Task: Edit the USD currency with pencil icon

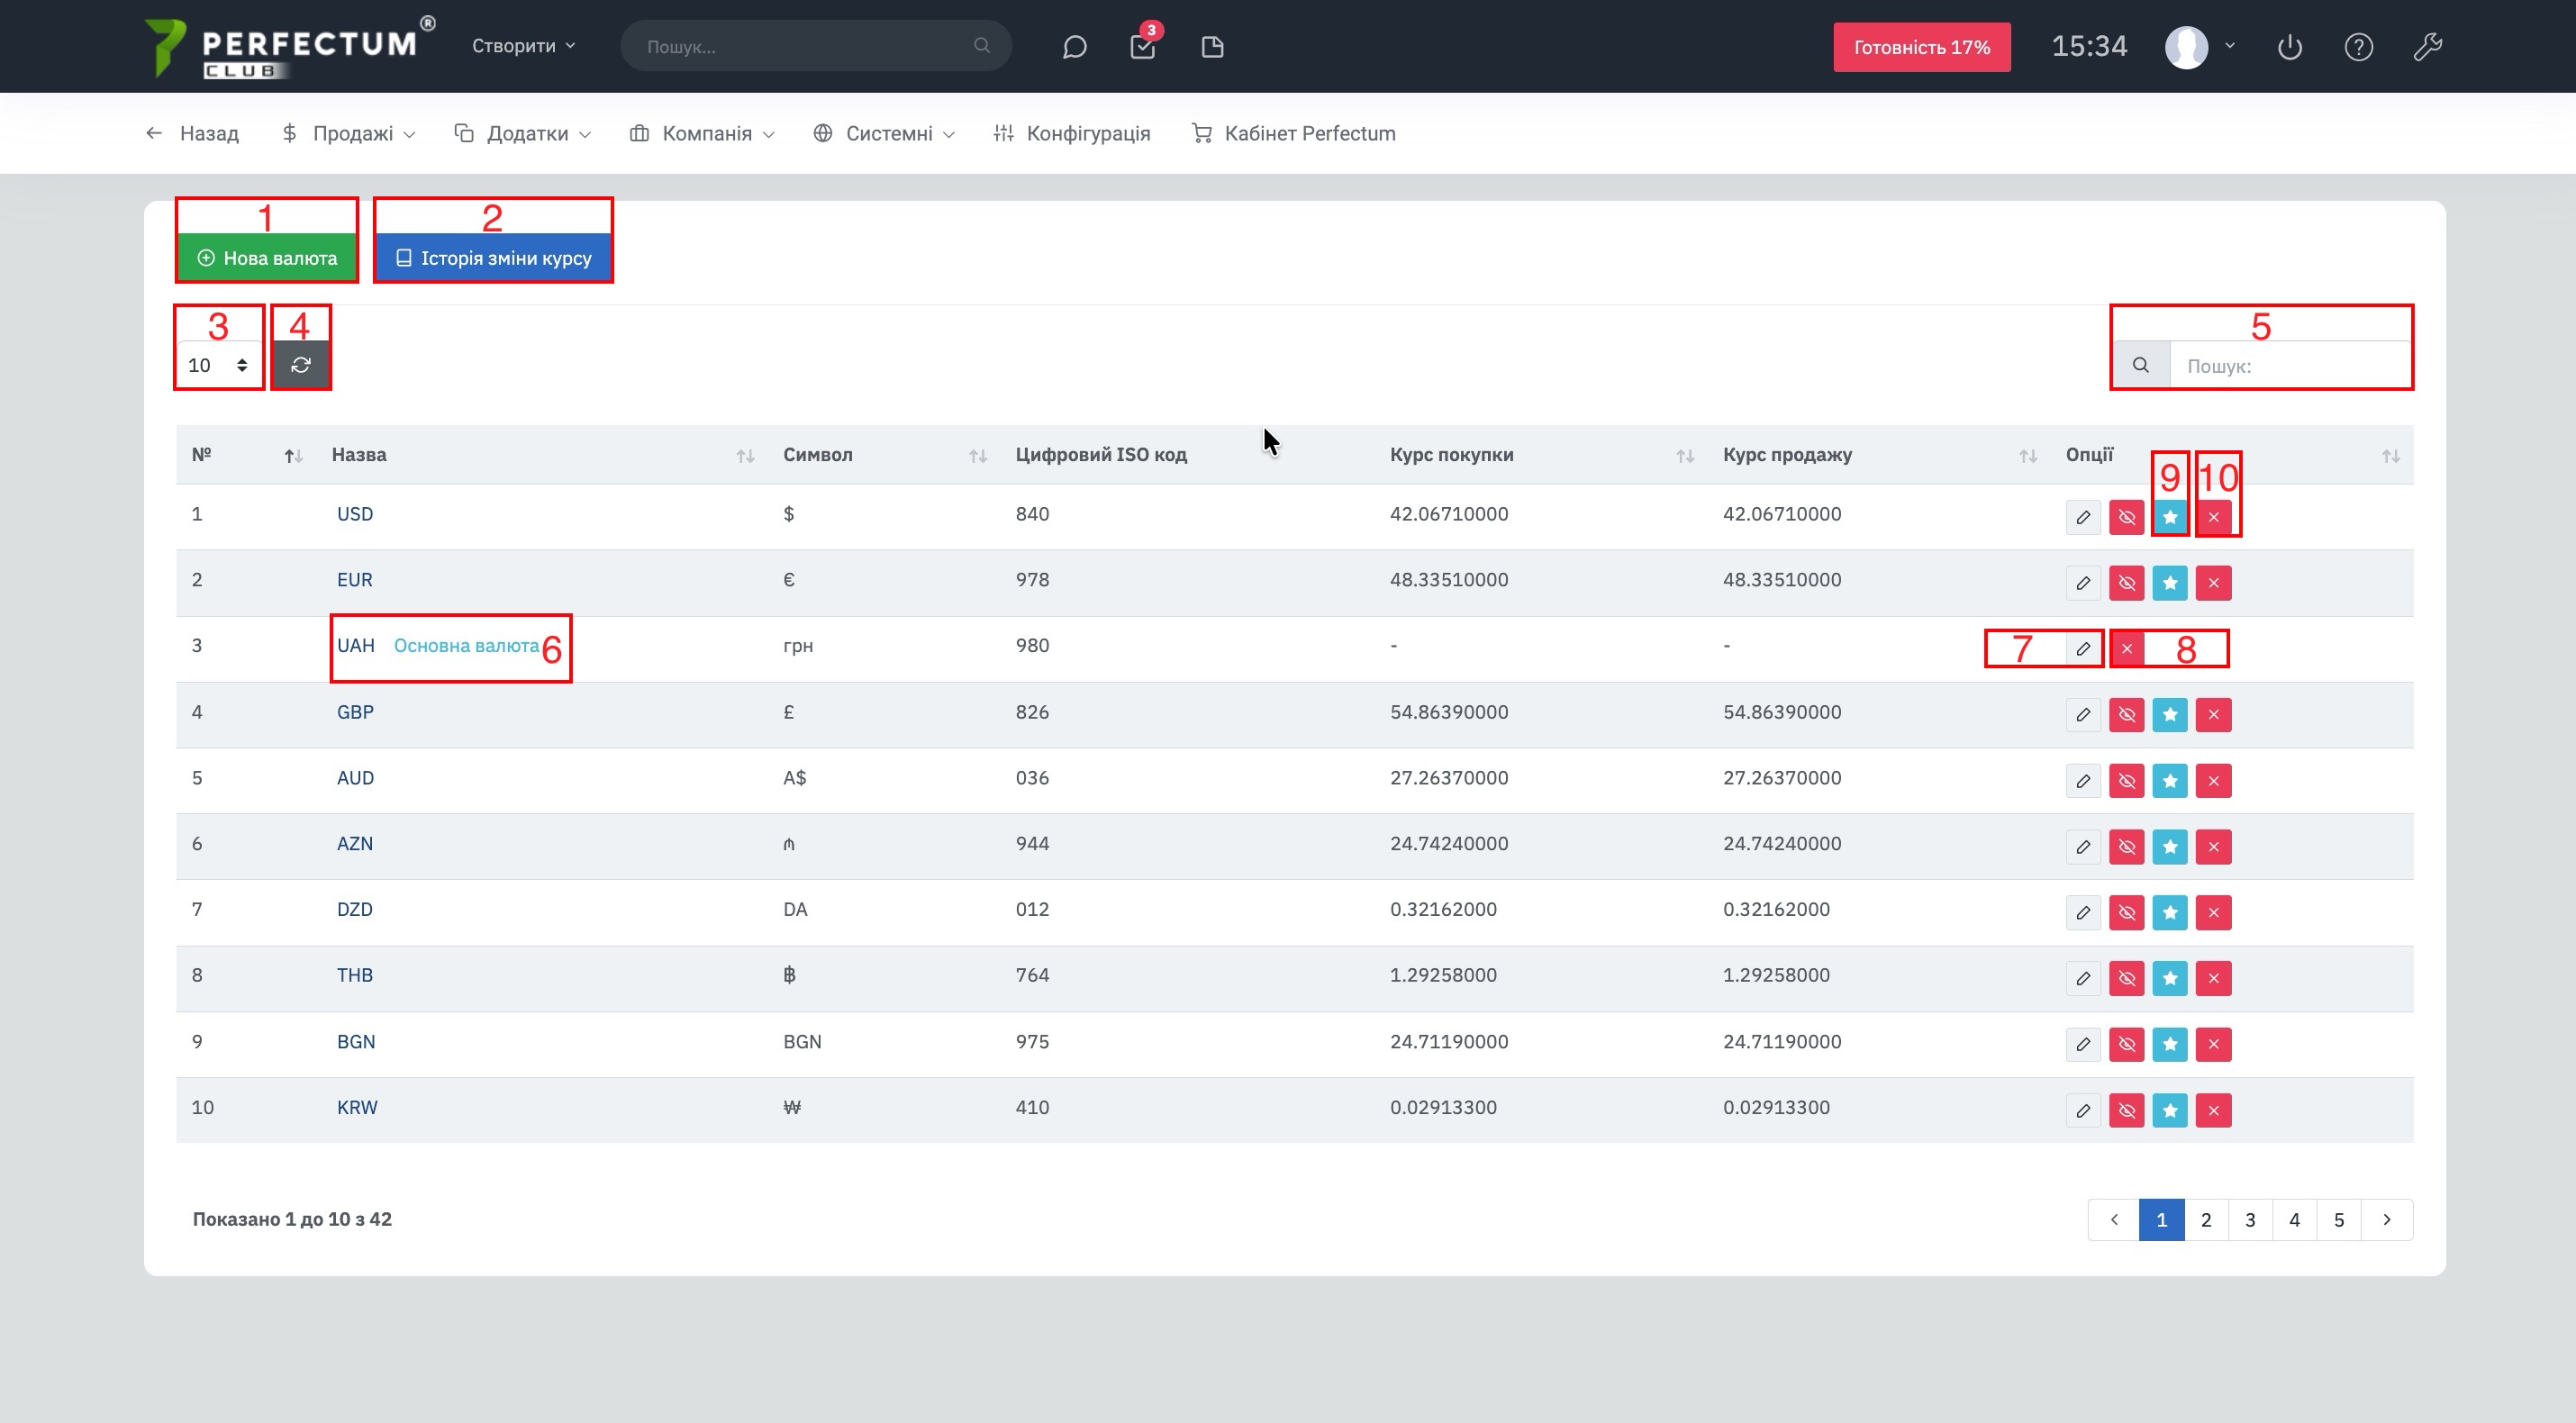Action: (2083, 517)
